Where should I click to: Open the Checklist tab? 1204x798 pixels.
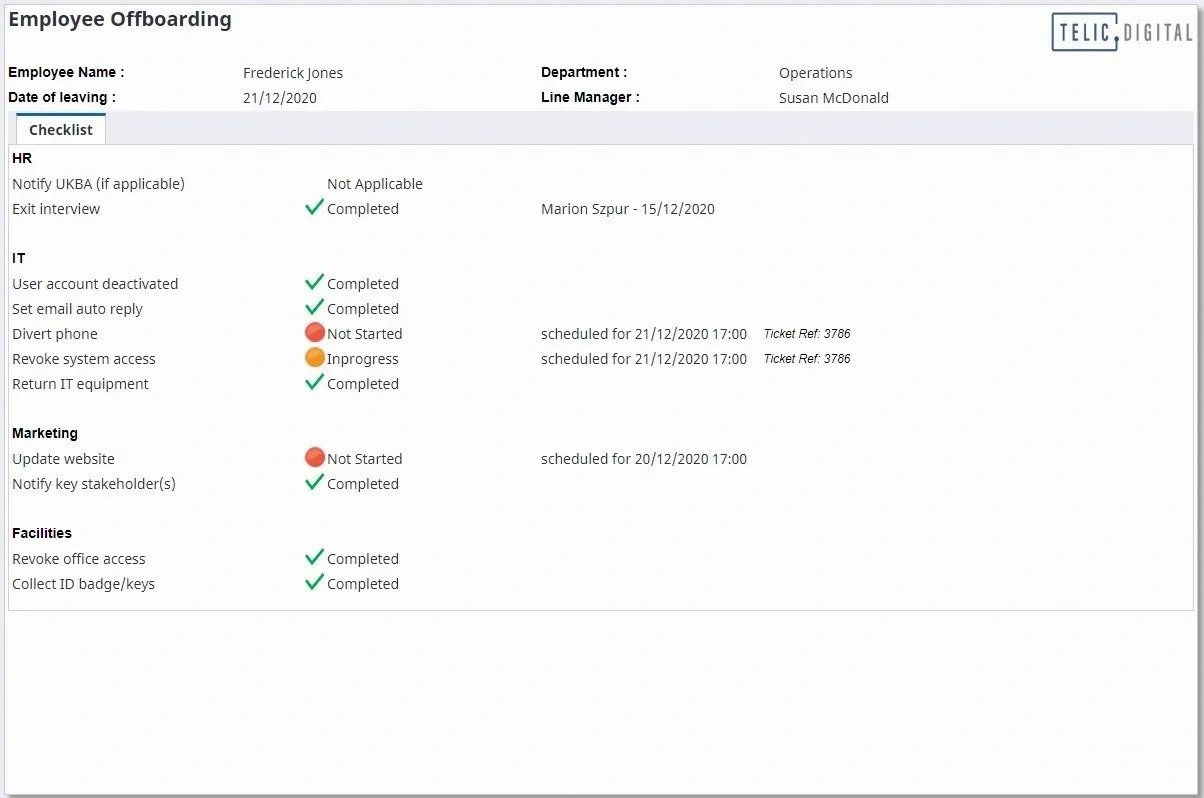[61, 130]
